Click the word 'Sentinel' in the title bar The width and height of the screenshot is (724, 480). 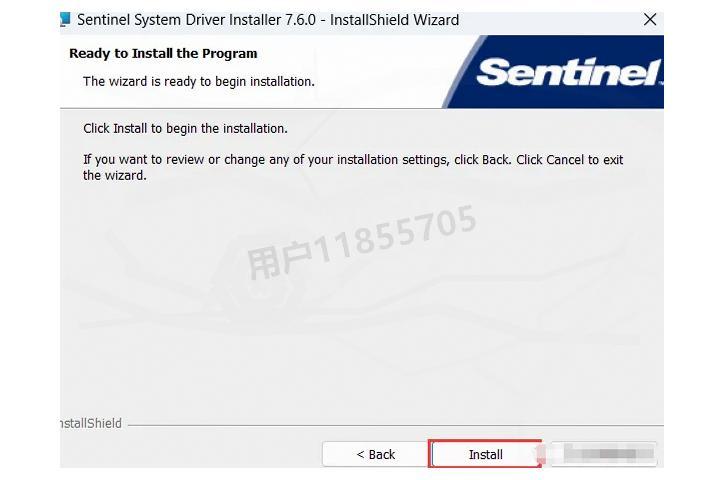103,20
